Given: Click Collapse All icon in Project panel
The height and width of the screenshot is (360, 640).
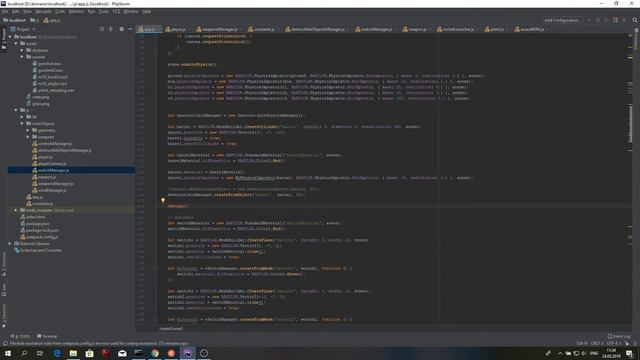Looking at the screenshot, I should (111, 29).
